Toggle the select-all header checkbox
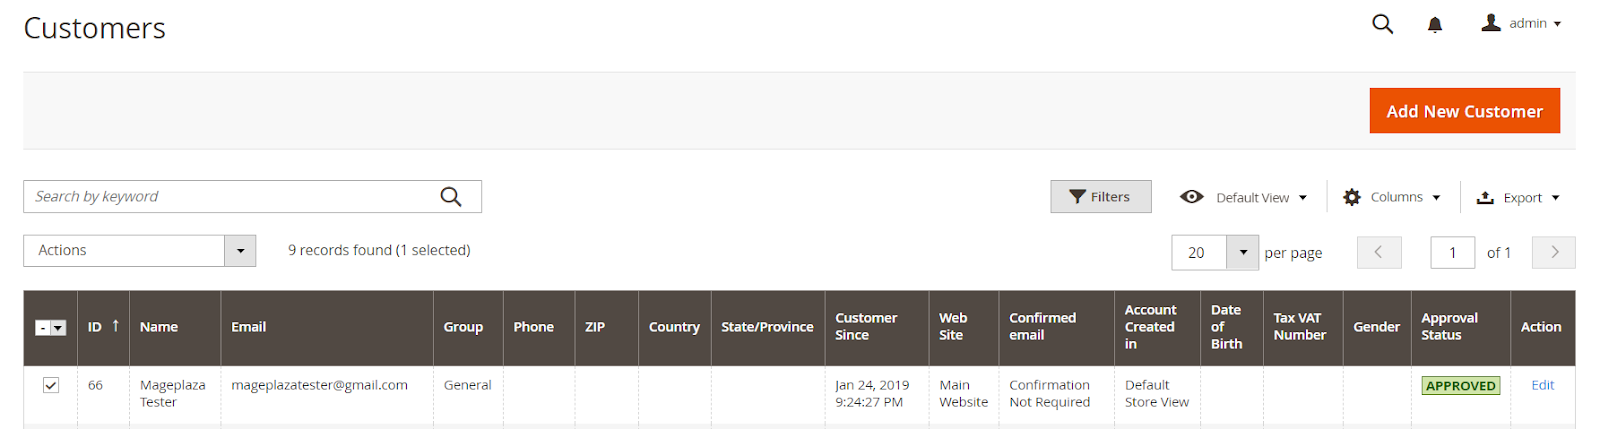The image size is (1600, 429). click(42, 328)
